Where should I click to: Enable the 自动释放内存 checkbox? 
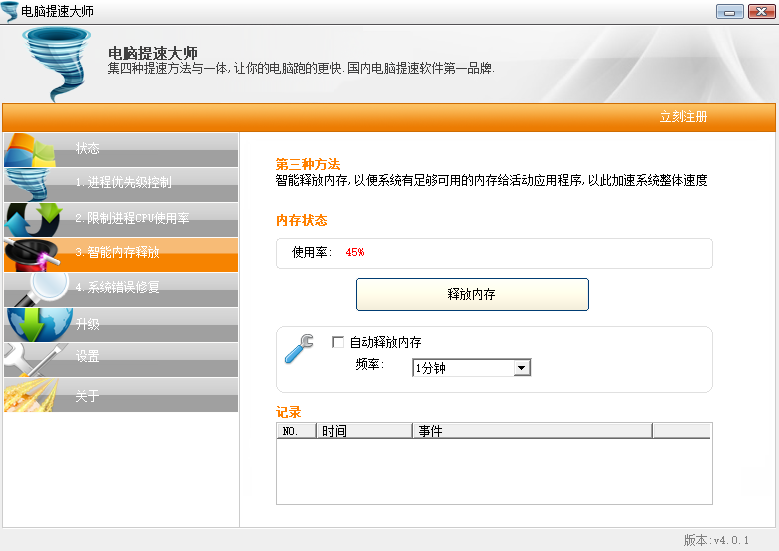338,342
